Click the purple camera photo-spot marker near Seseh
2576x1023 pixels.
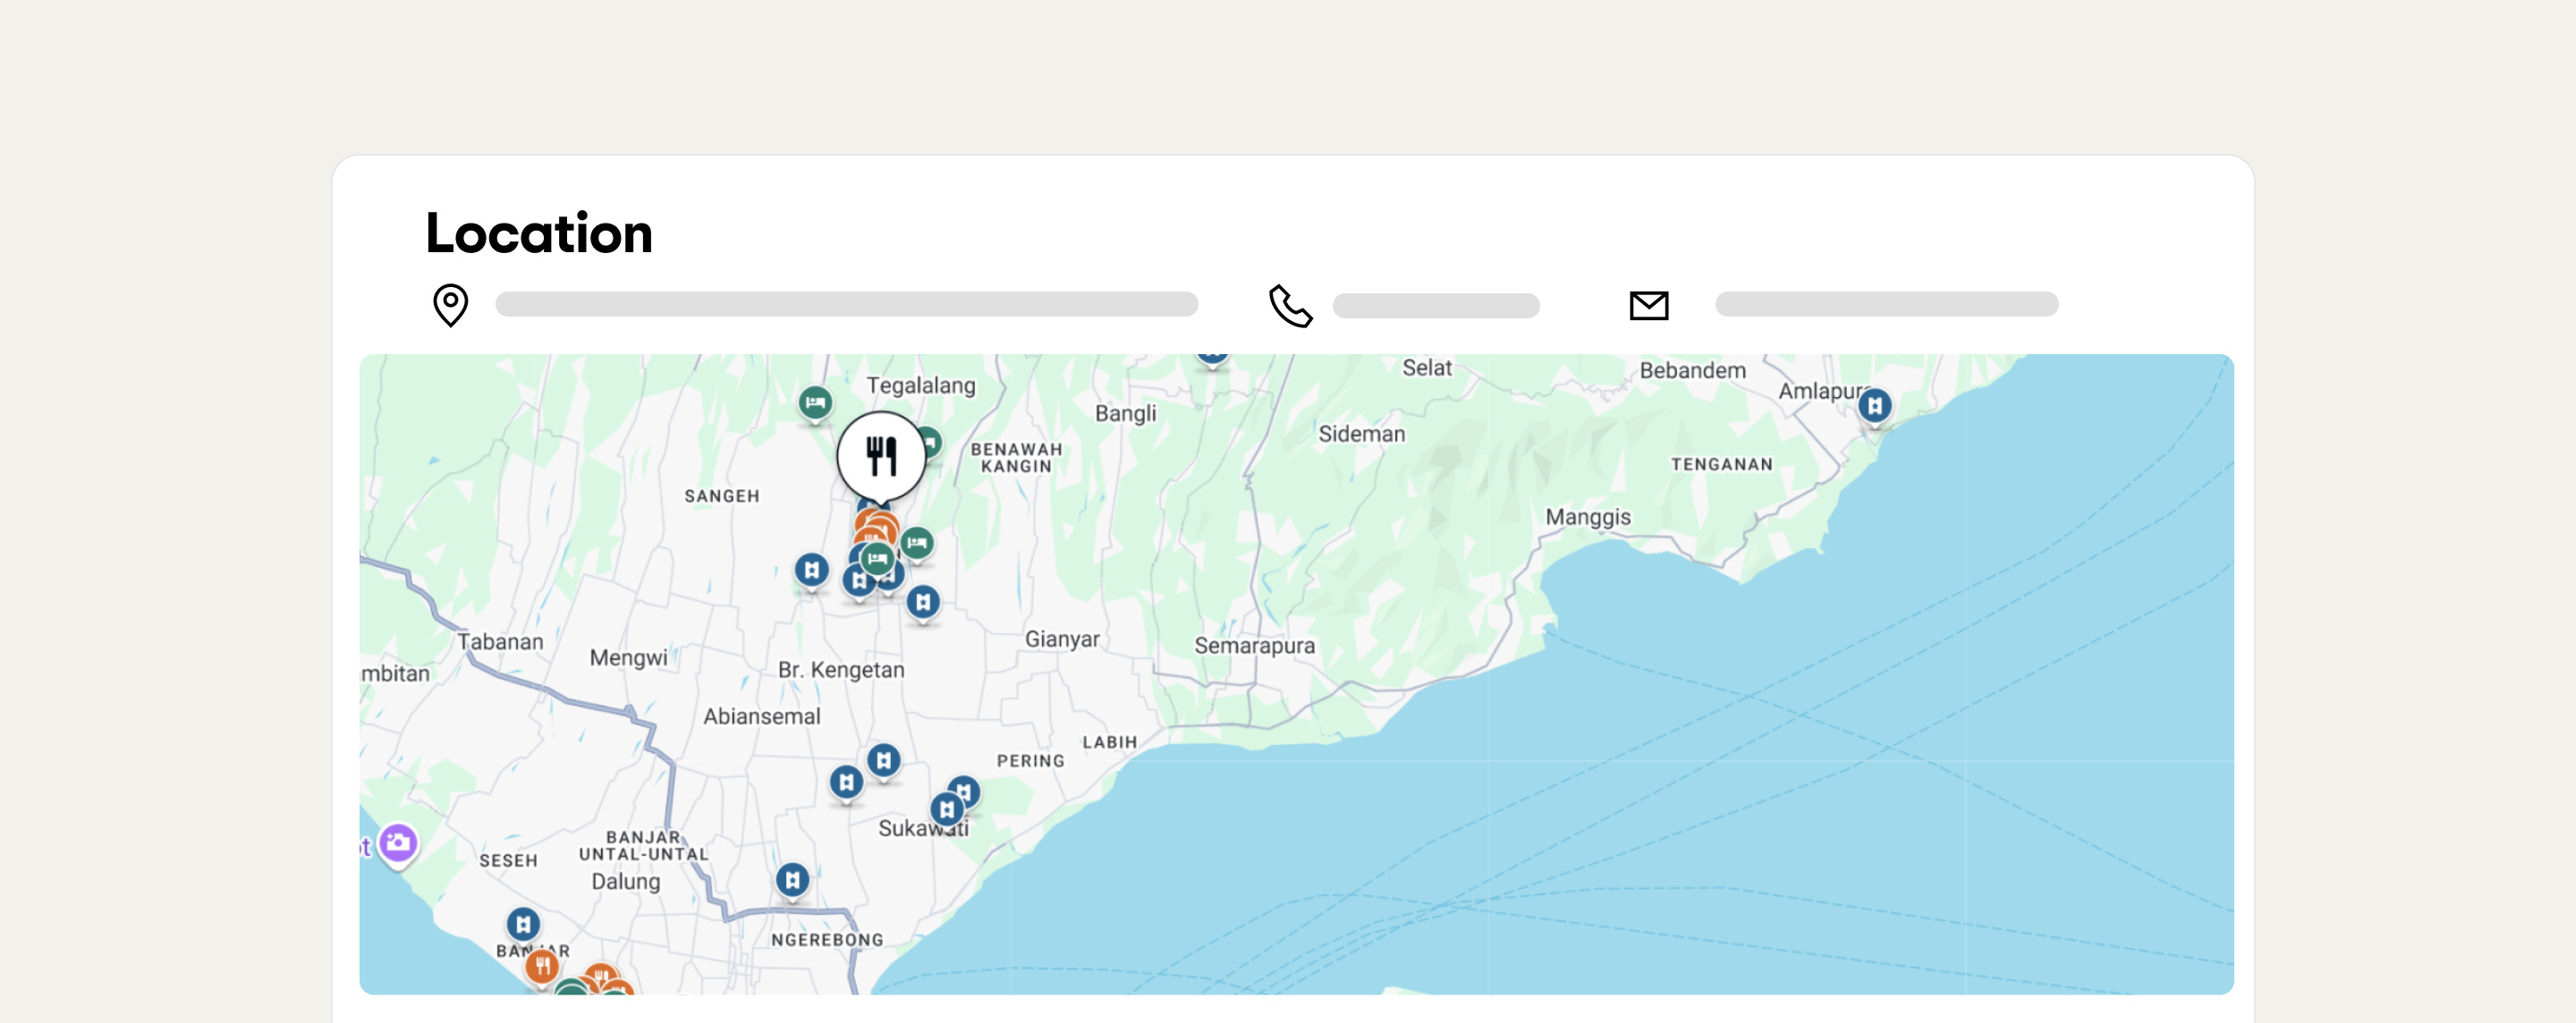click(x=398, y=843)
